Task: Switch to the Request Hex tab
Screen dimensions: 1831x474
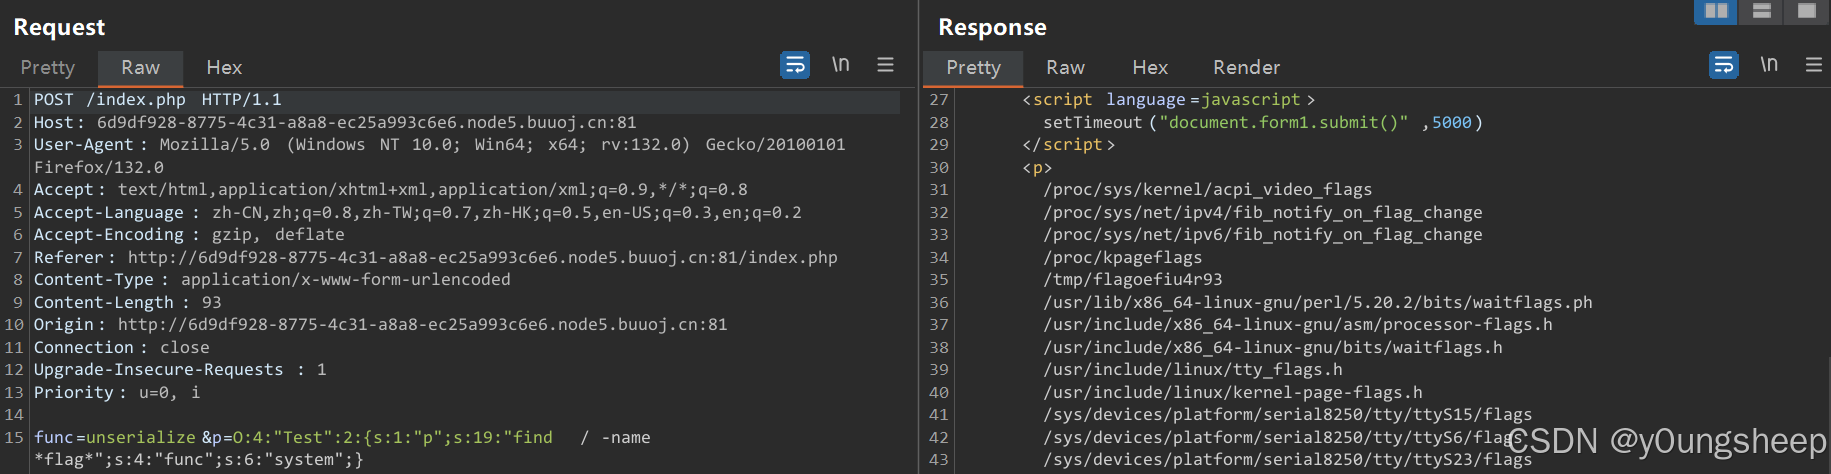Action: point(224,67)
